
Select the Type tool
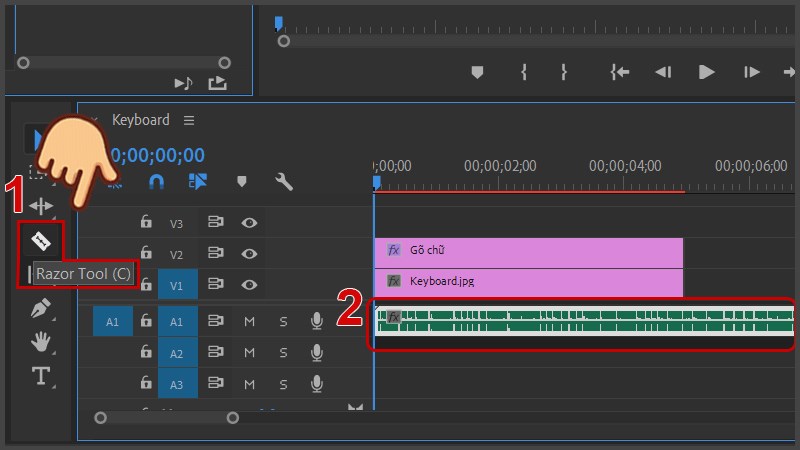(x=41, y=376)
